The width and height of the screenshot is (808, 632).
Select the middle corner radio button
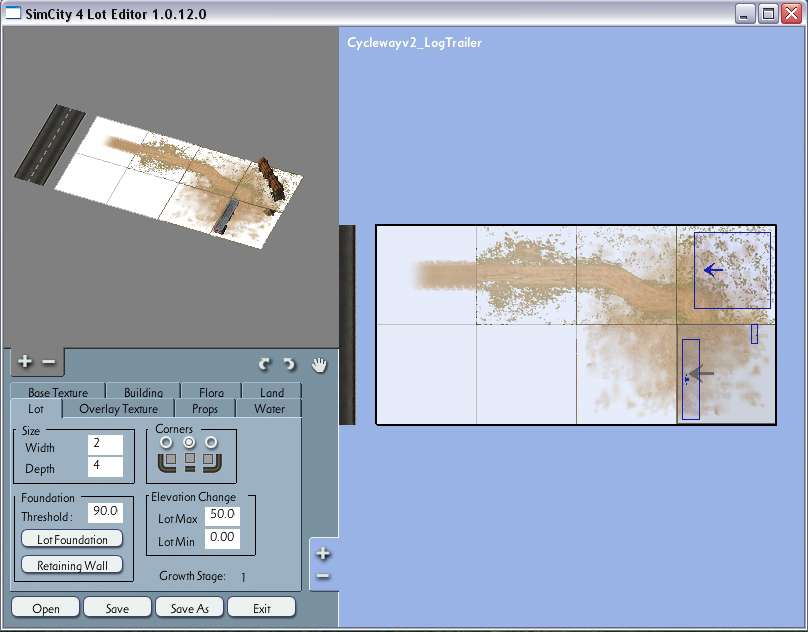189,442
